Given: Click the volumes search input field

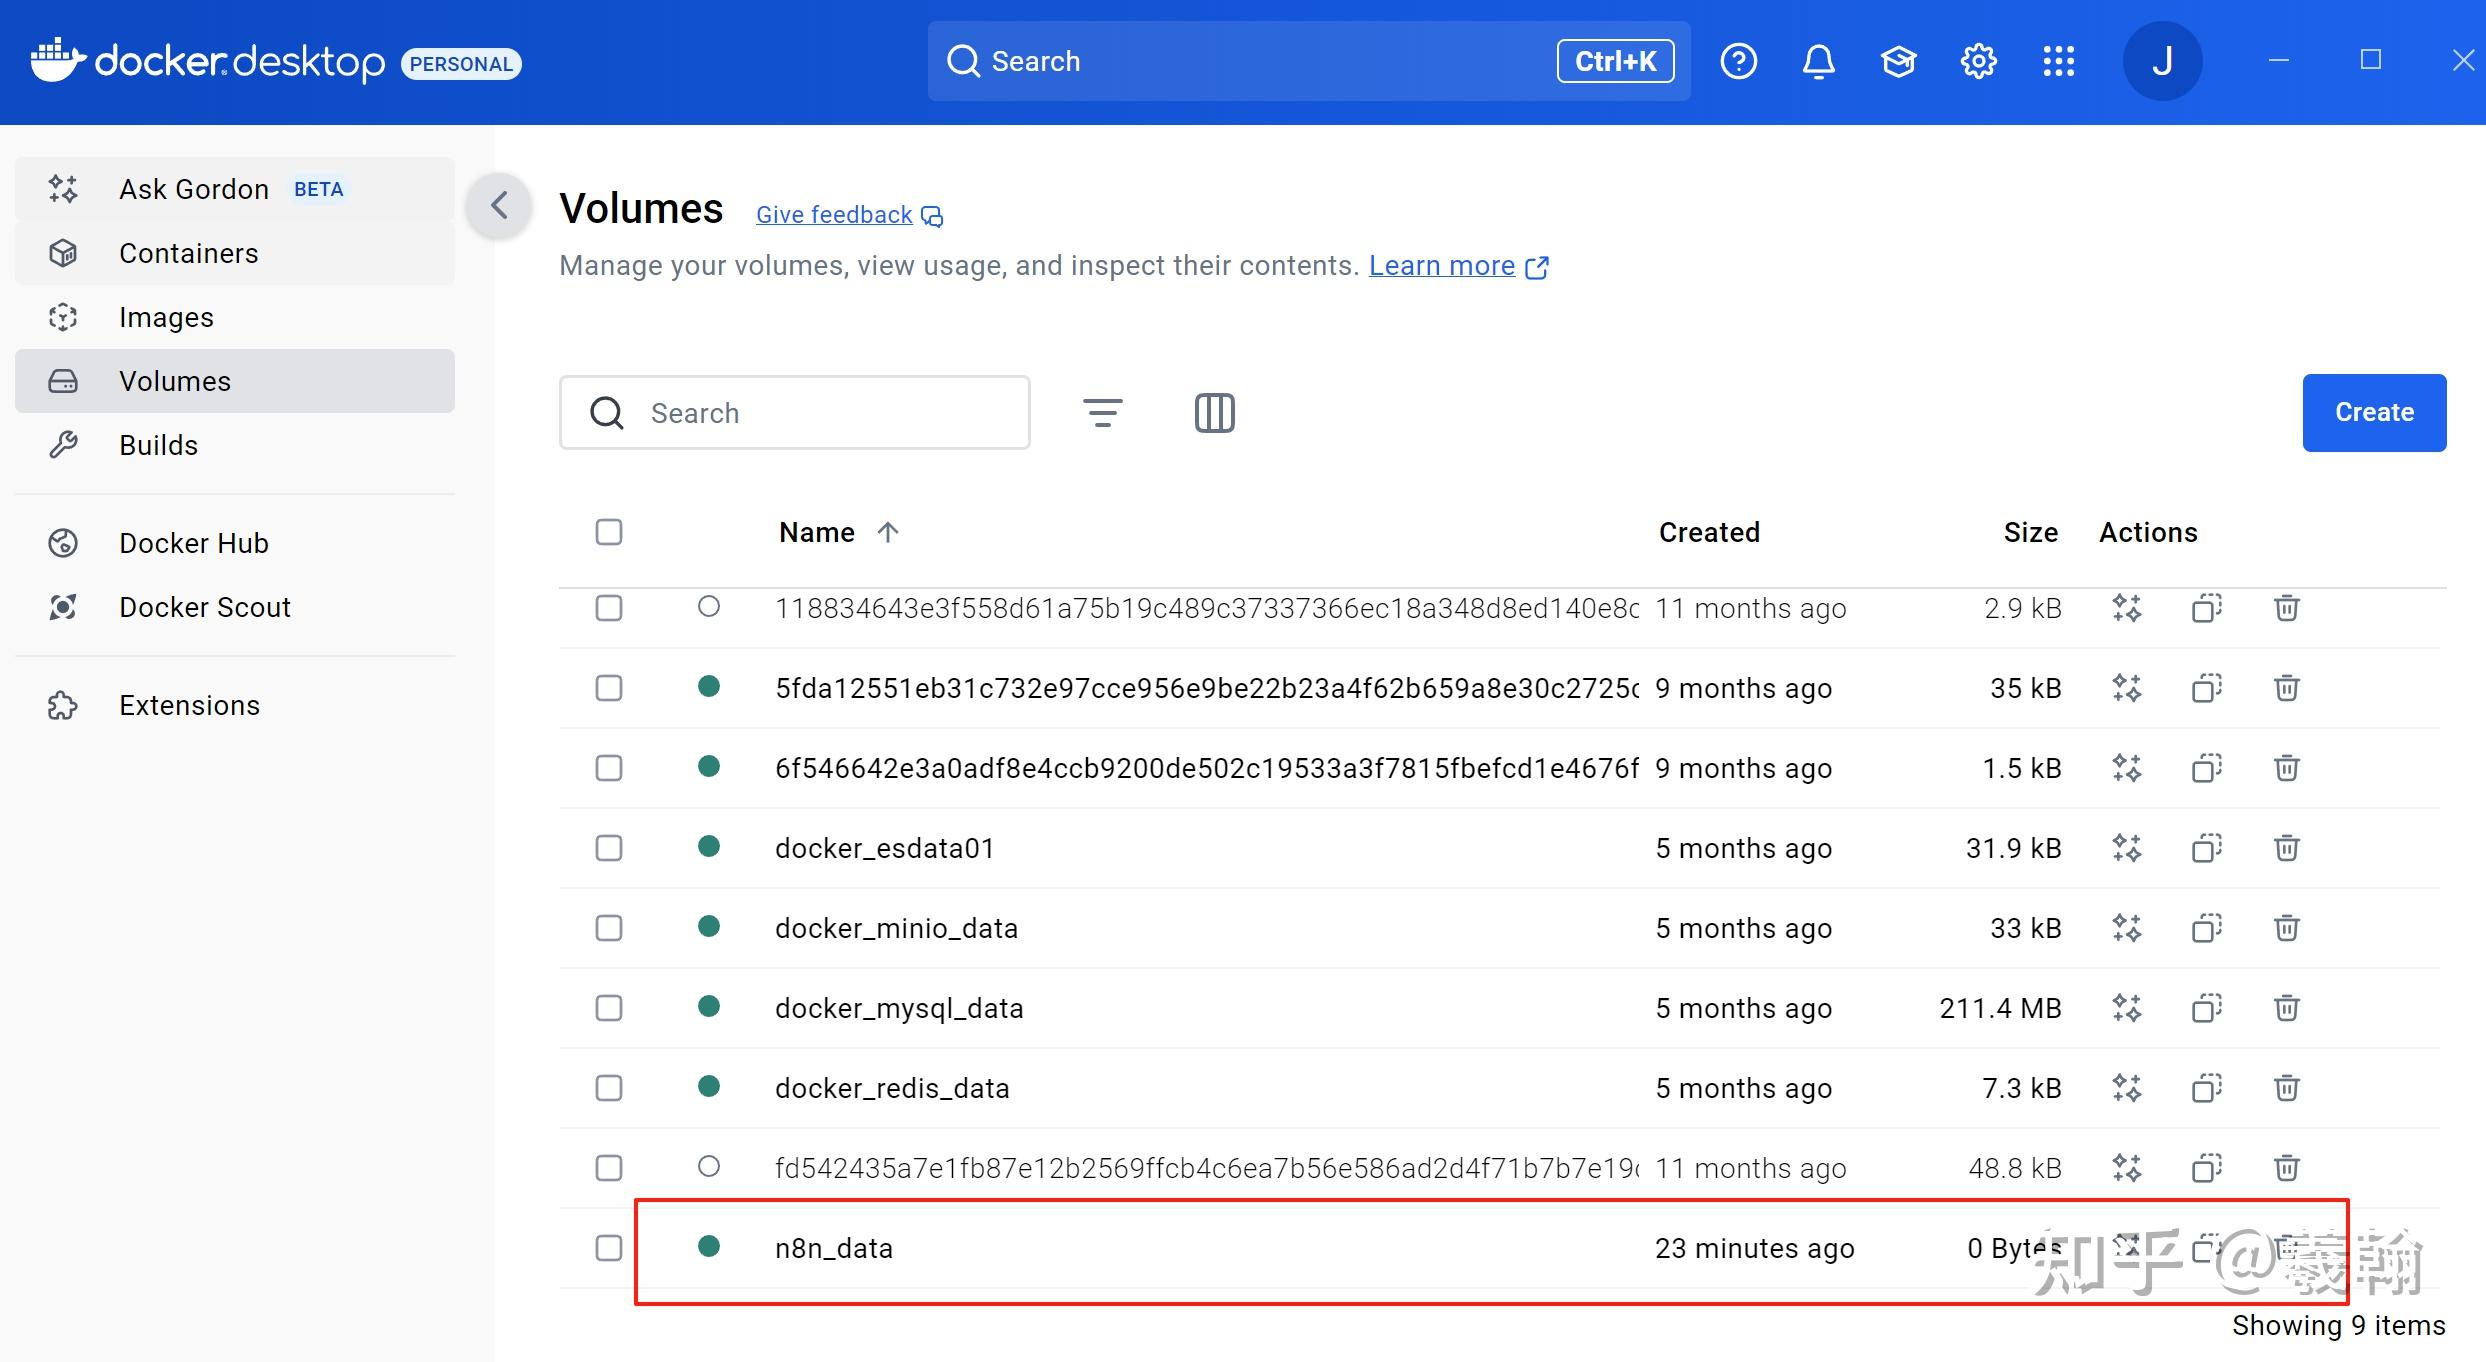Looking at the screenshot, I should pos(795,412).
